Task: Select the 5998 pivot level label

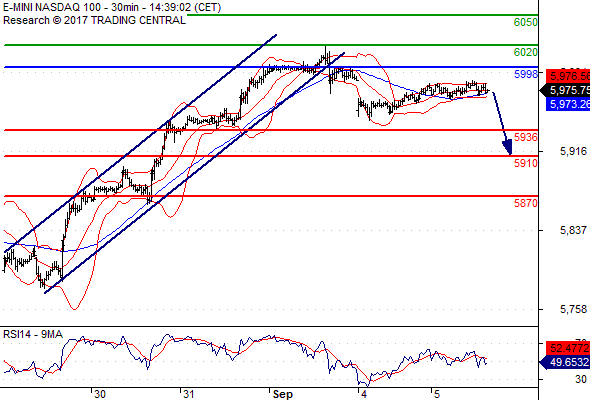Action: [526, 74]
